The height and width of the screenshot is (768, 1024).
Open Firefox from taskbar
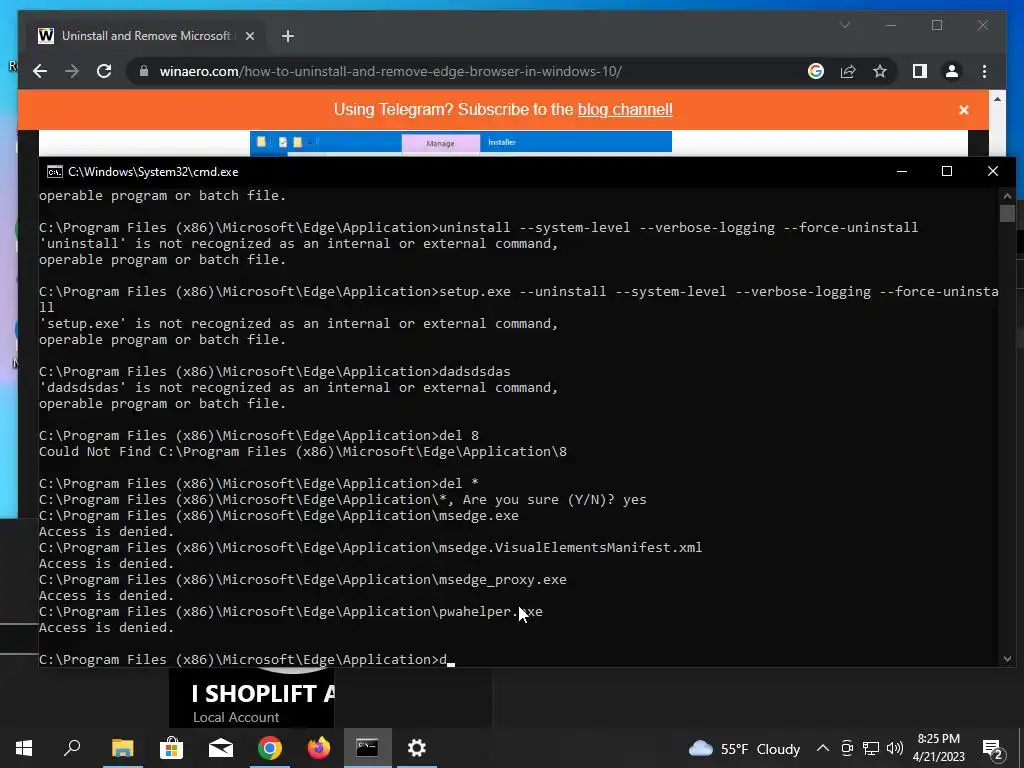[x=319, y=748]
